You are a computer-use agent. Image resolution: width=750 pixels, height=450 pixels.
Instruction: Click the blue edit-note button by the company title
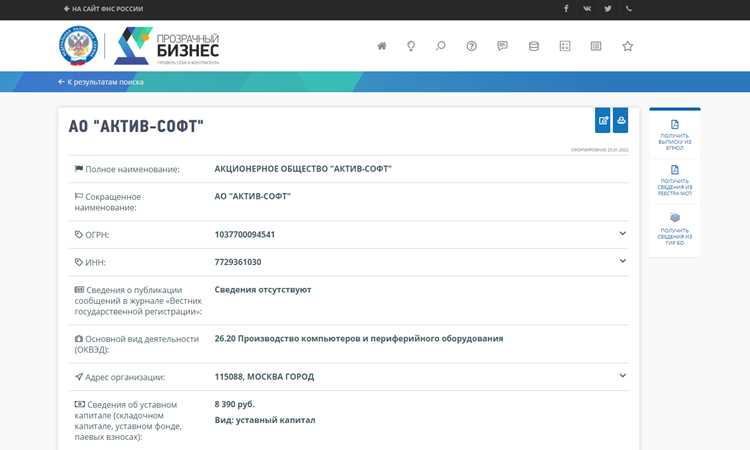coord(603,120)
